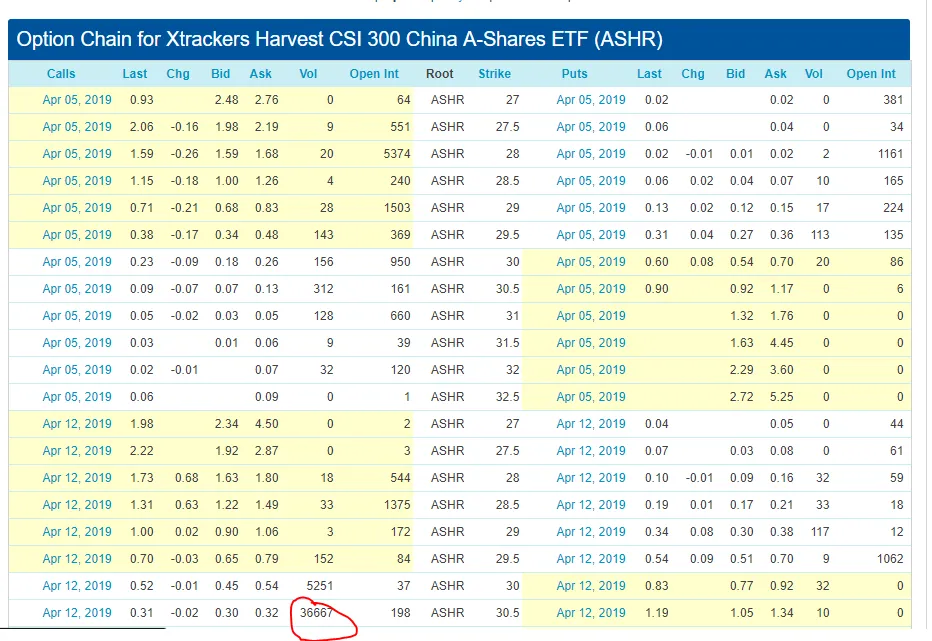Select the 4.50 call ask cell
Screen dimensions: 932x641
click(x=266, y=424)
